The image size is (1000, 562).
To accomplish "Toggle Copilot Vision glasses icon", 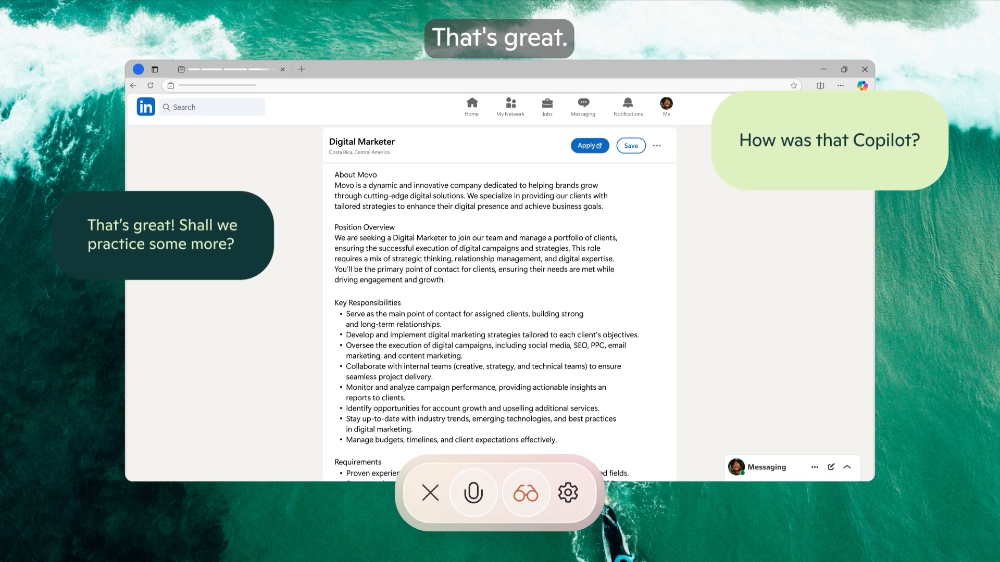I will click(526, 492).
